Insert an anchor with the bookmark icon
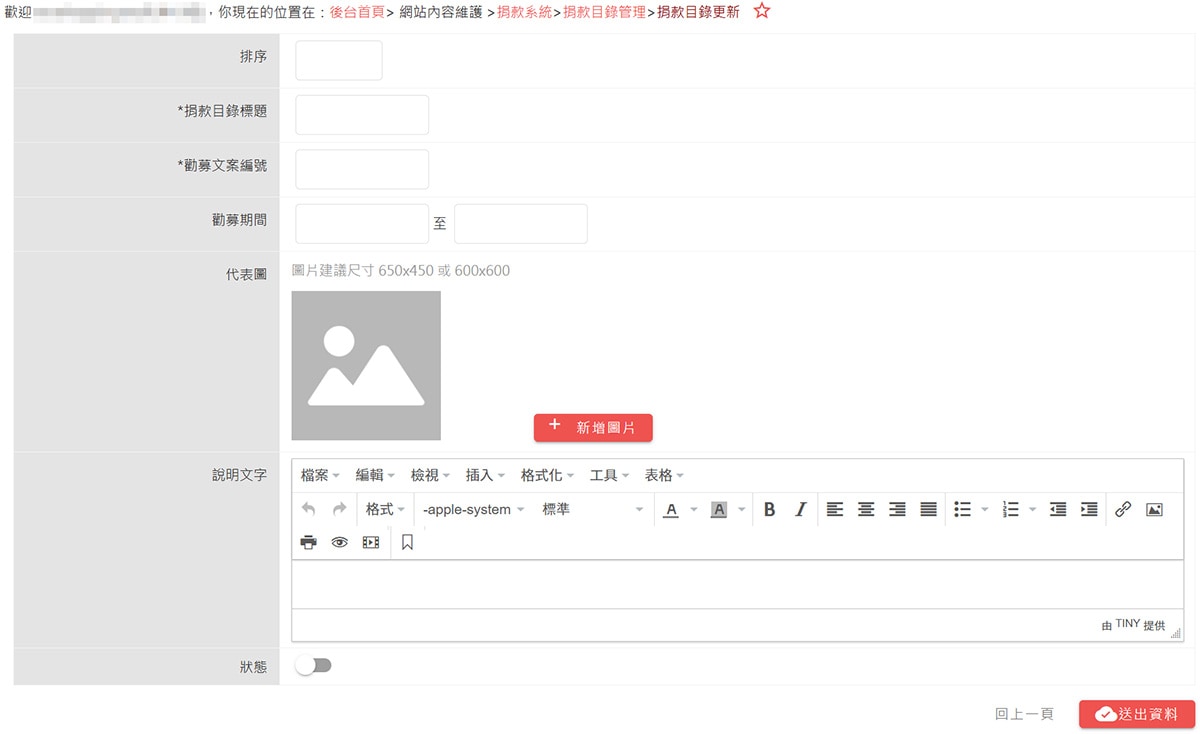The image size is (1200, 734). pos(405,541)
